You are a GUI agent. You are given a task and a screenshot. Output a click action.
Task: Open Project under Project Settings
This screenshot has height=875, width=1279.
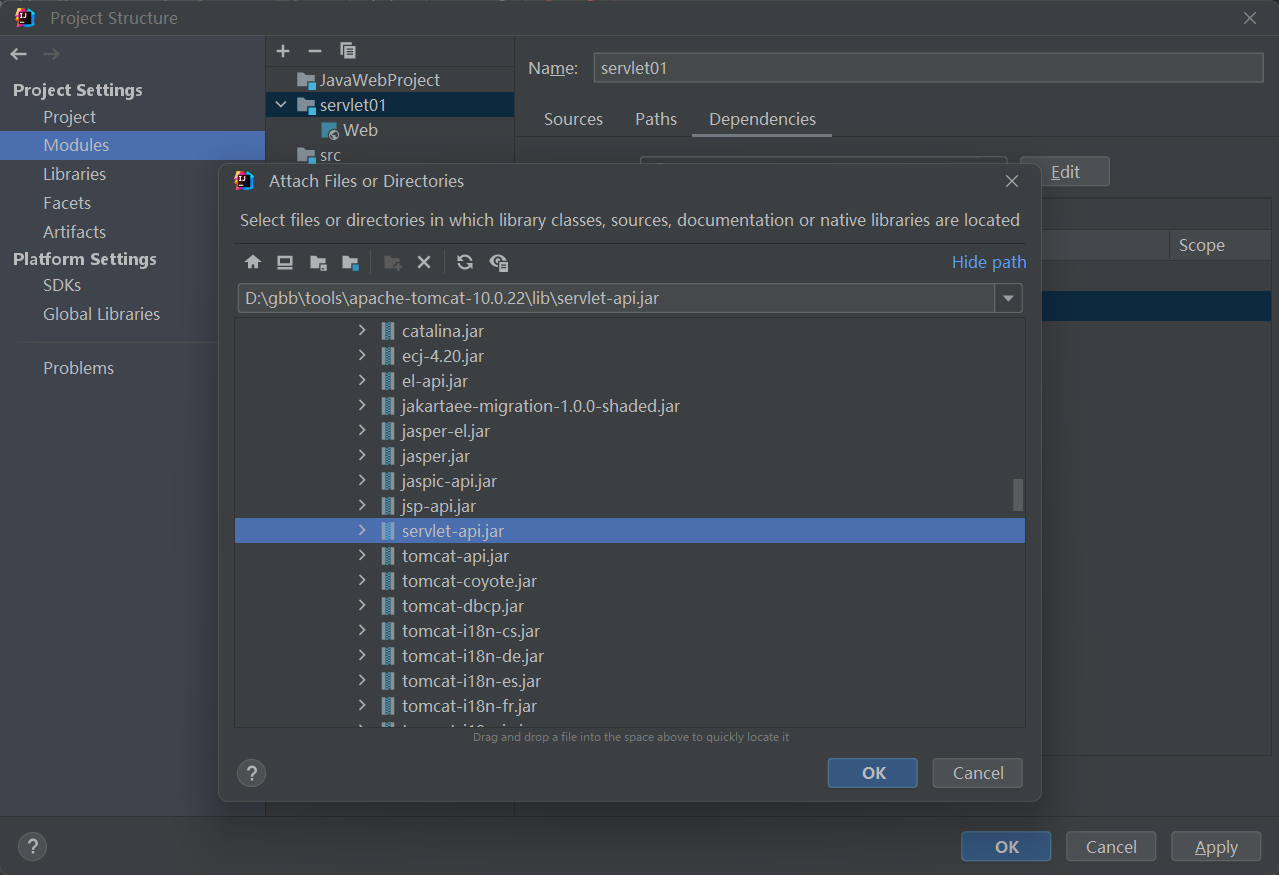[x=69, y=117]
